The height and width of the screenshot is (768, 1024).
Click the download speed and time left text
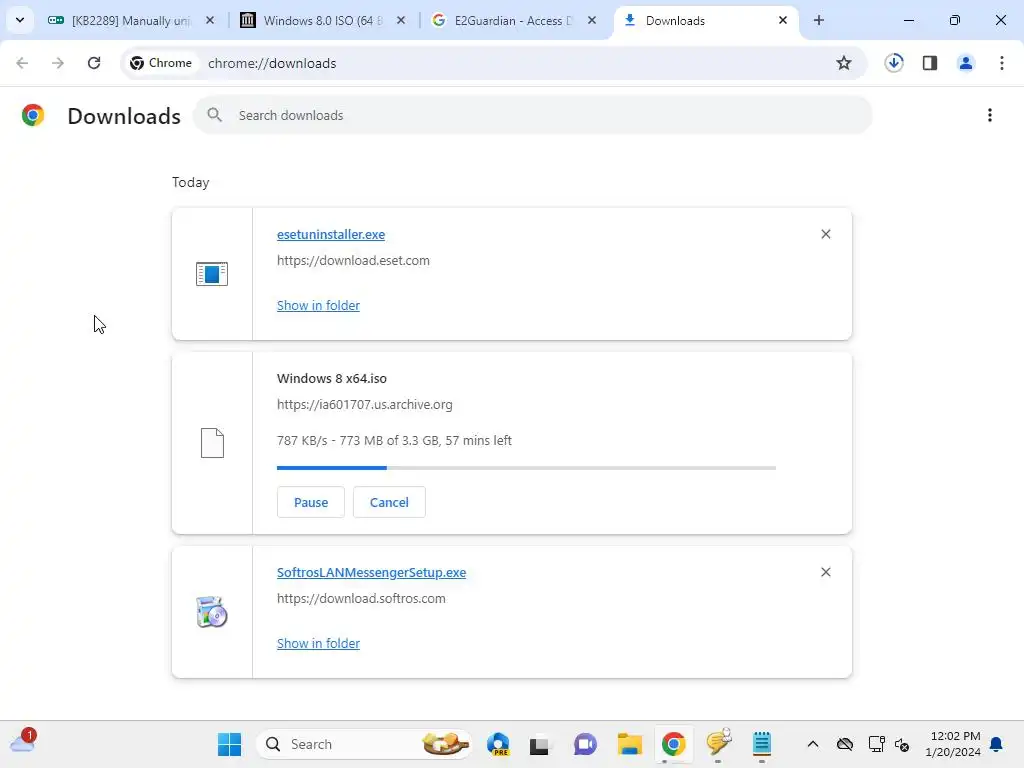tap(394, 440)
